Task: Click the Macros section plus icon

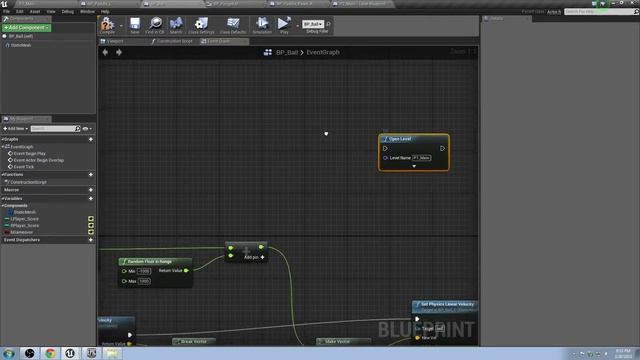Action: click(91, 190)
